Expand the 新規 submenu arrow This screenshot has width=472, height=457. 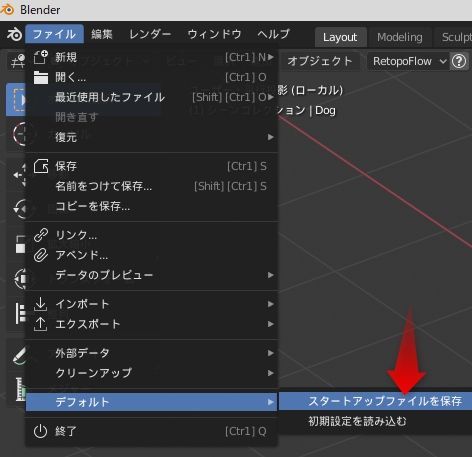(x=271, y=57)
